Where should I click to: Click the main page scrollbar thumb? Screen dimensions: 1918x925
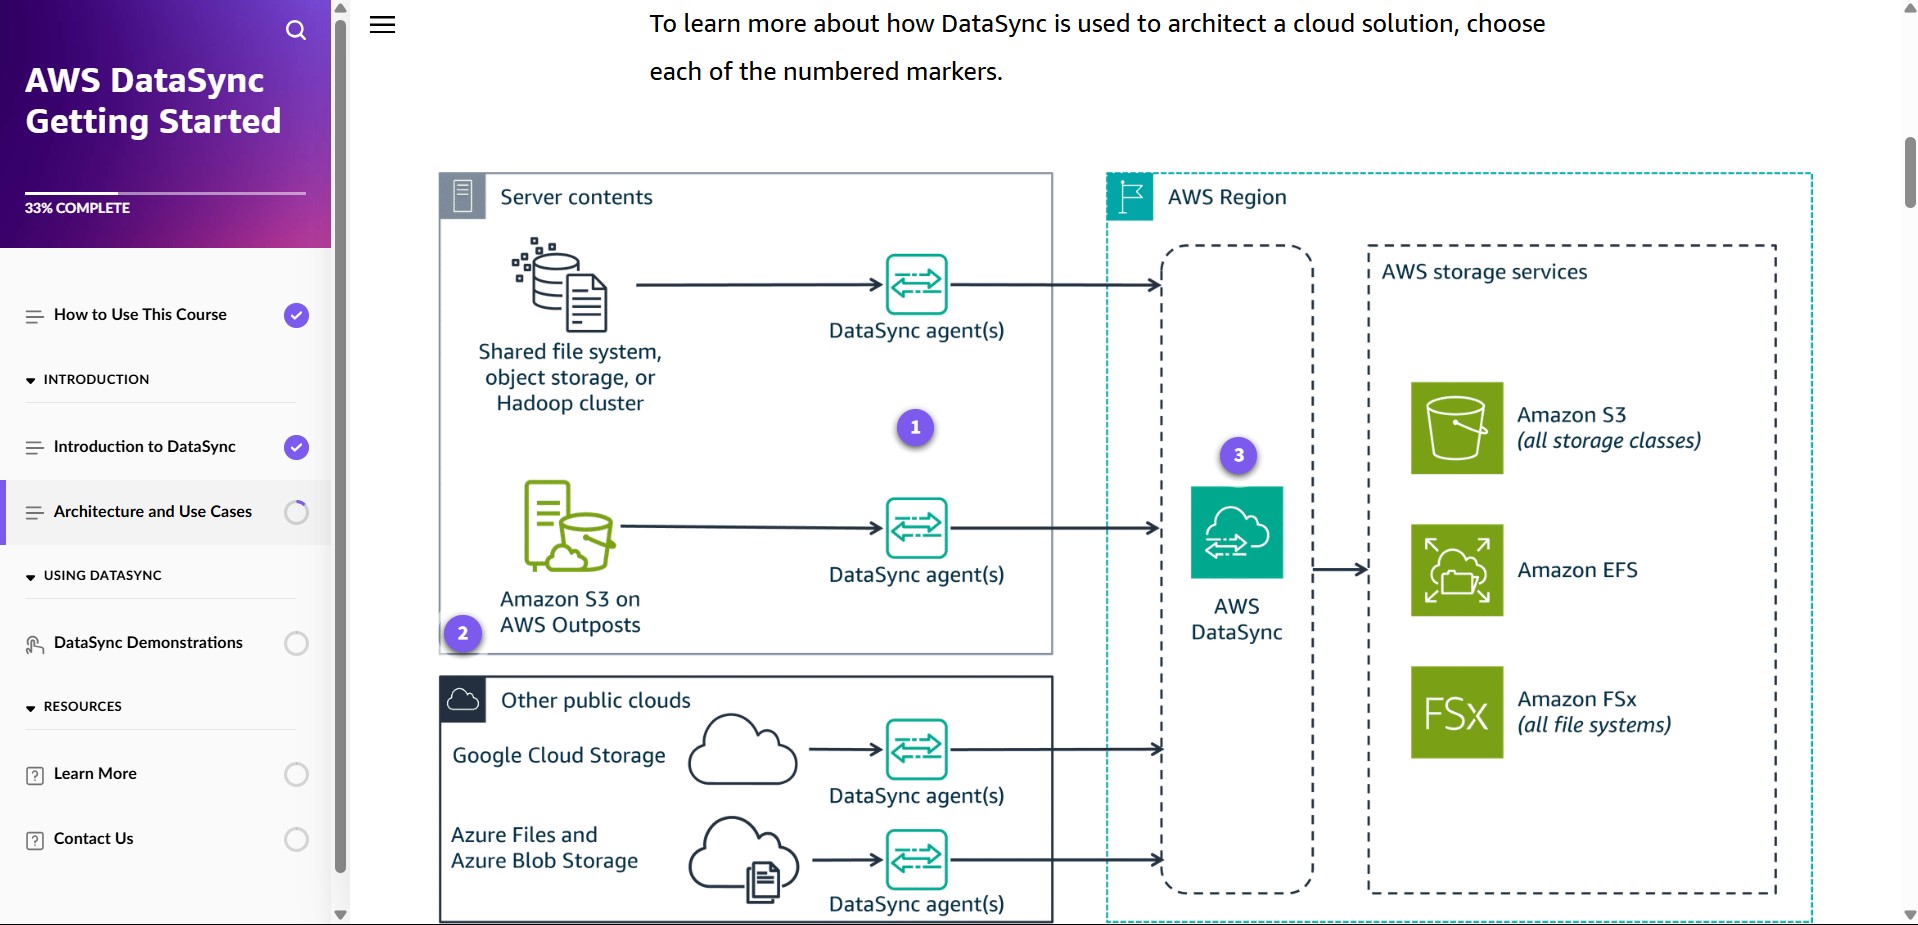pos(1910,172)
